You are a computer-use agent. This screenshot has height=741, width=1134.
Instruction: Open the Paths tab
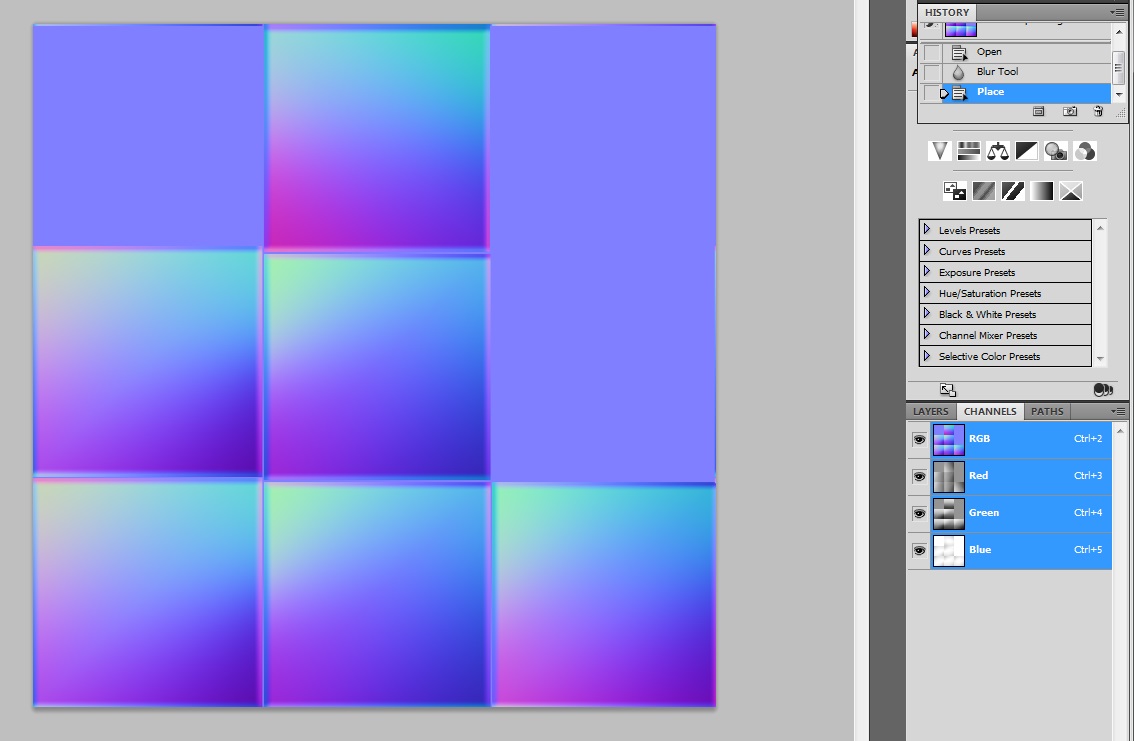coord(1047,411)
